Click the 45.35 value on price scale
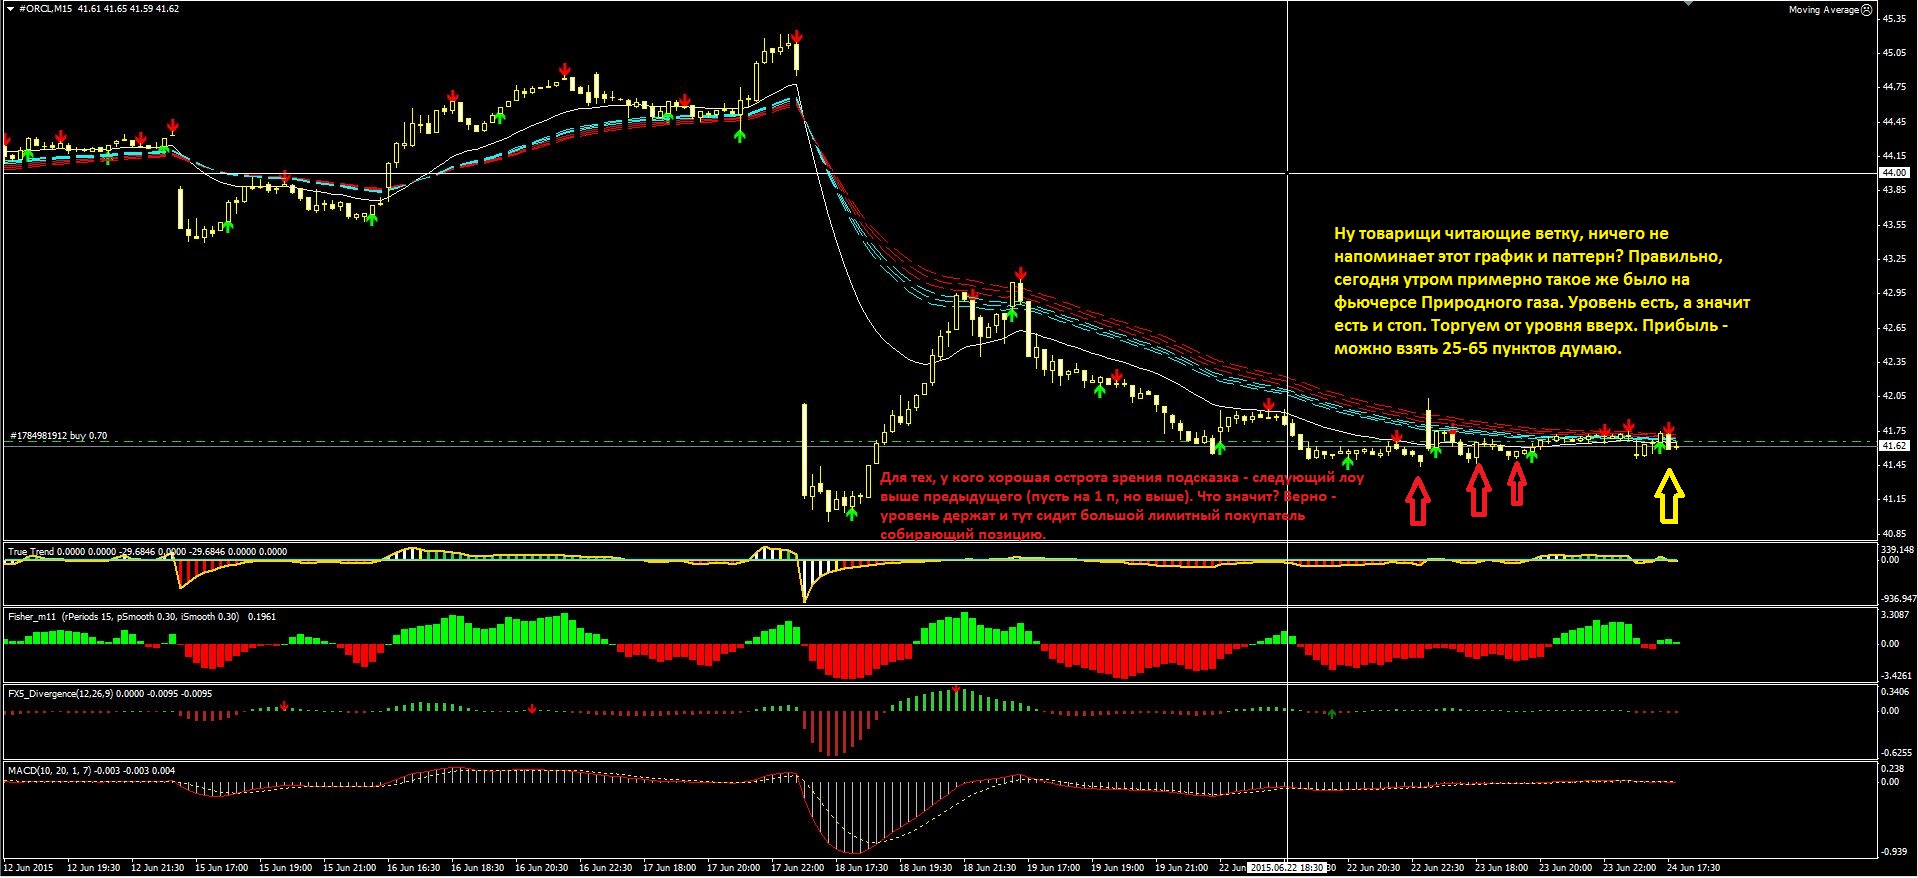1918x878 pixels. 1893,18
